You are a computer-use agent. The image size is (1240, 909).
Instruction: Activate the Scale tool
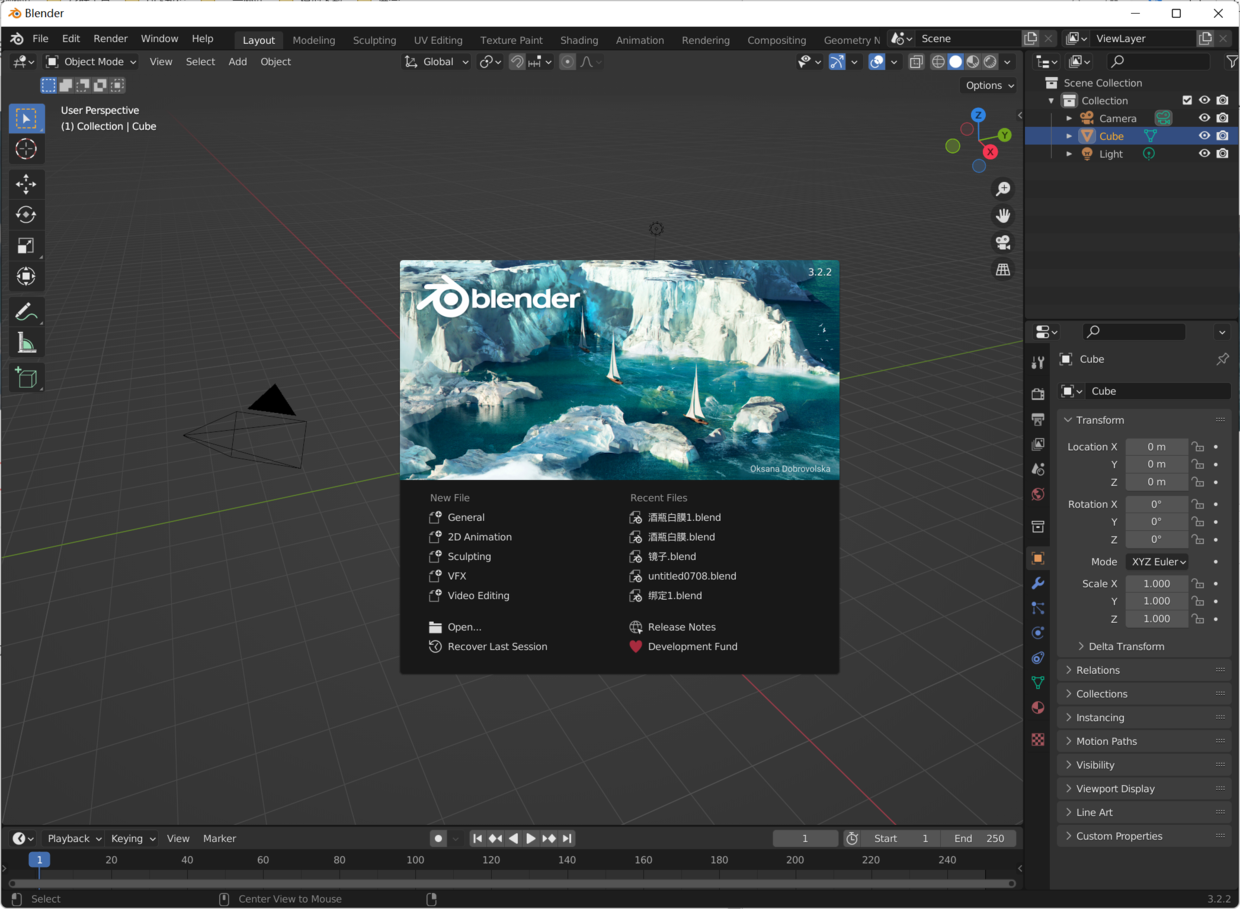[26, 246]
